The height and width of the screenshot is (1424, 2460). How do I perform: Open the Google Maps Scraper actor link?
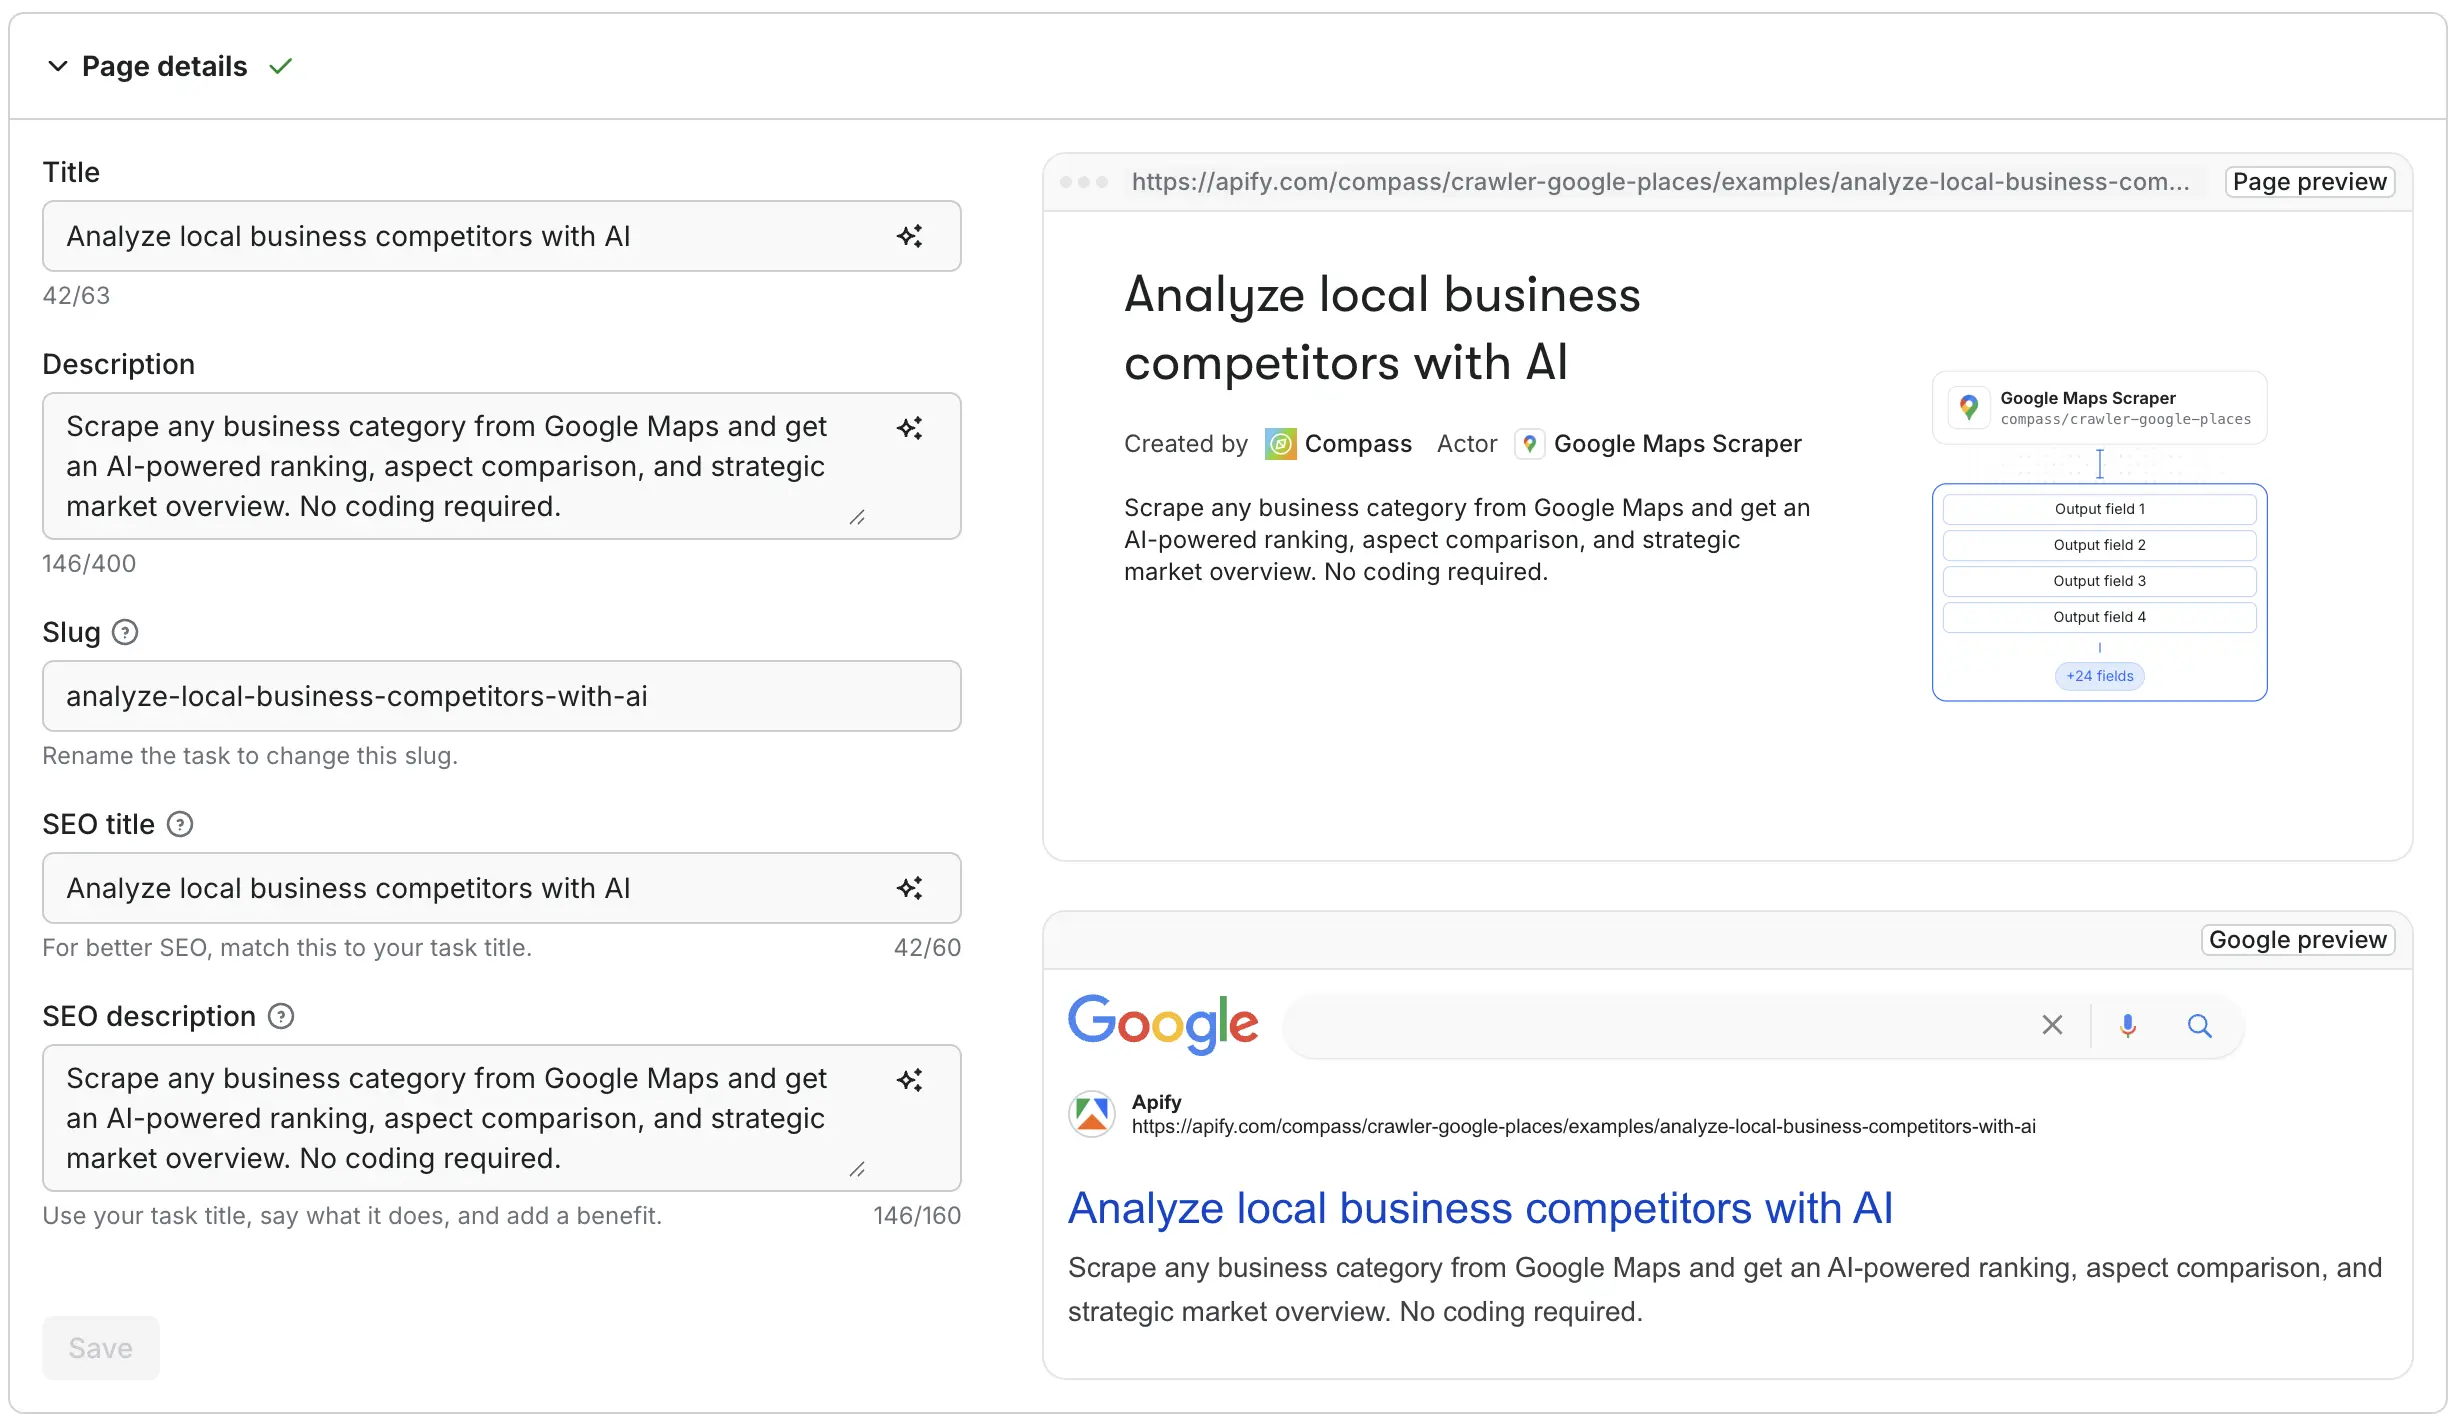(x=1678, y=444)
